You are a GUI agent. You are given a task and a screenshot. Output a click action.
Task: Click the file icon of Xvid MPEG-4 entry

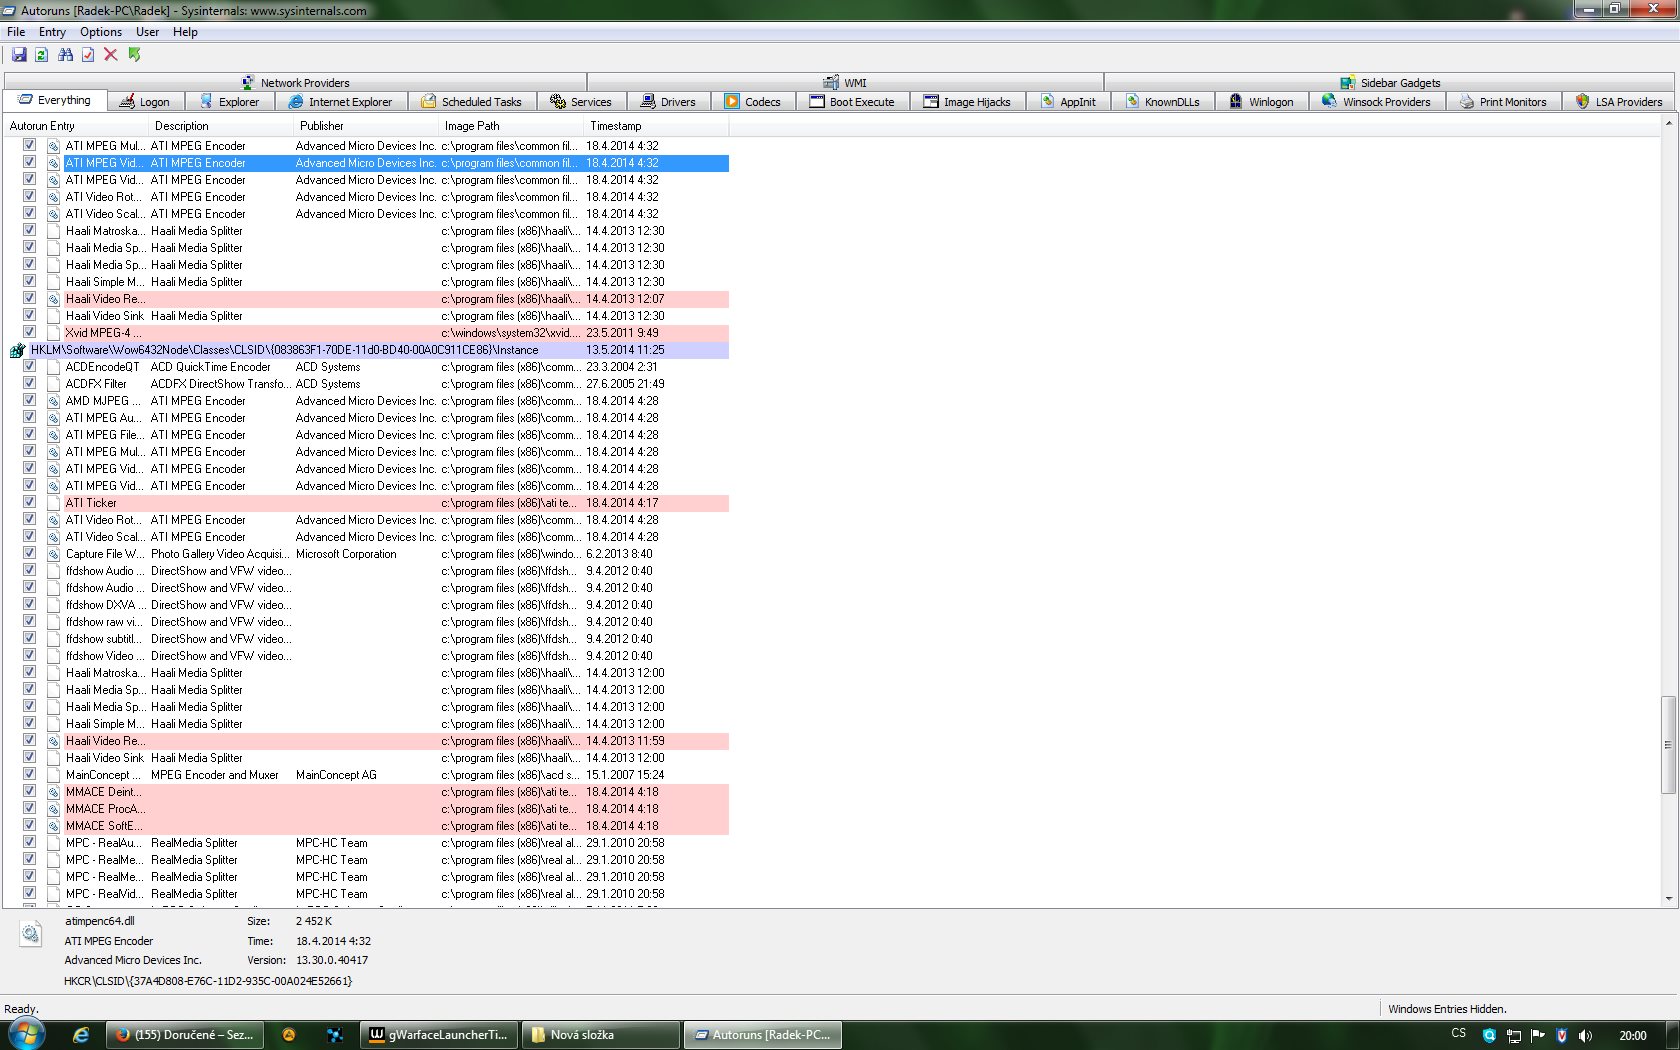[54, 333]
